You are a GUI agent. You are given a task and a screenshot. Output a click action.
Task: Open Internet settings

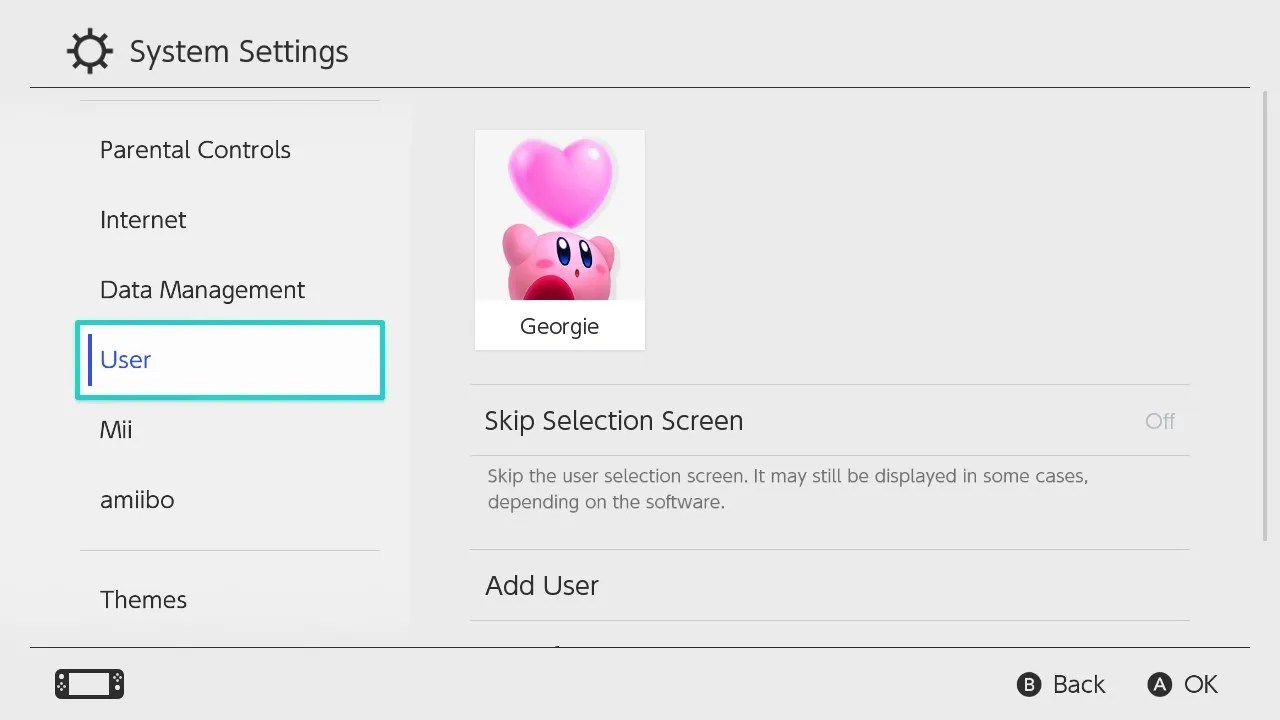[x=143, y=220]
